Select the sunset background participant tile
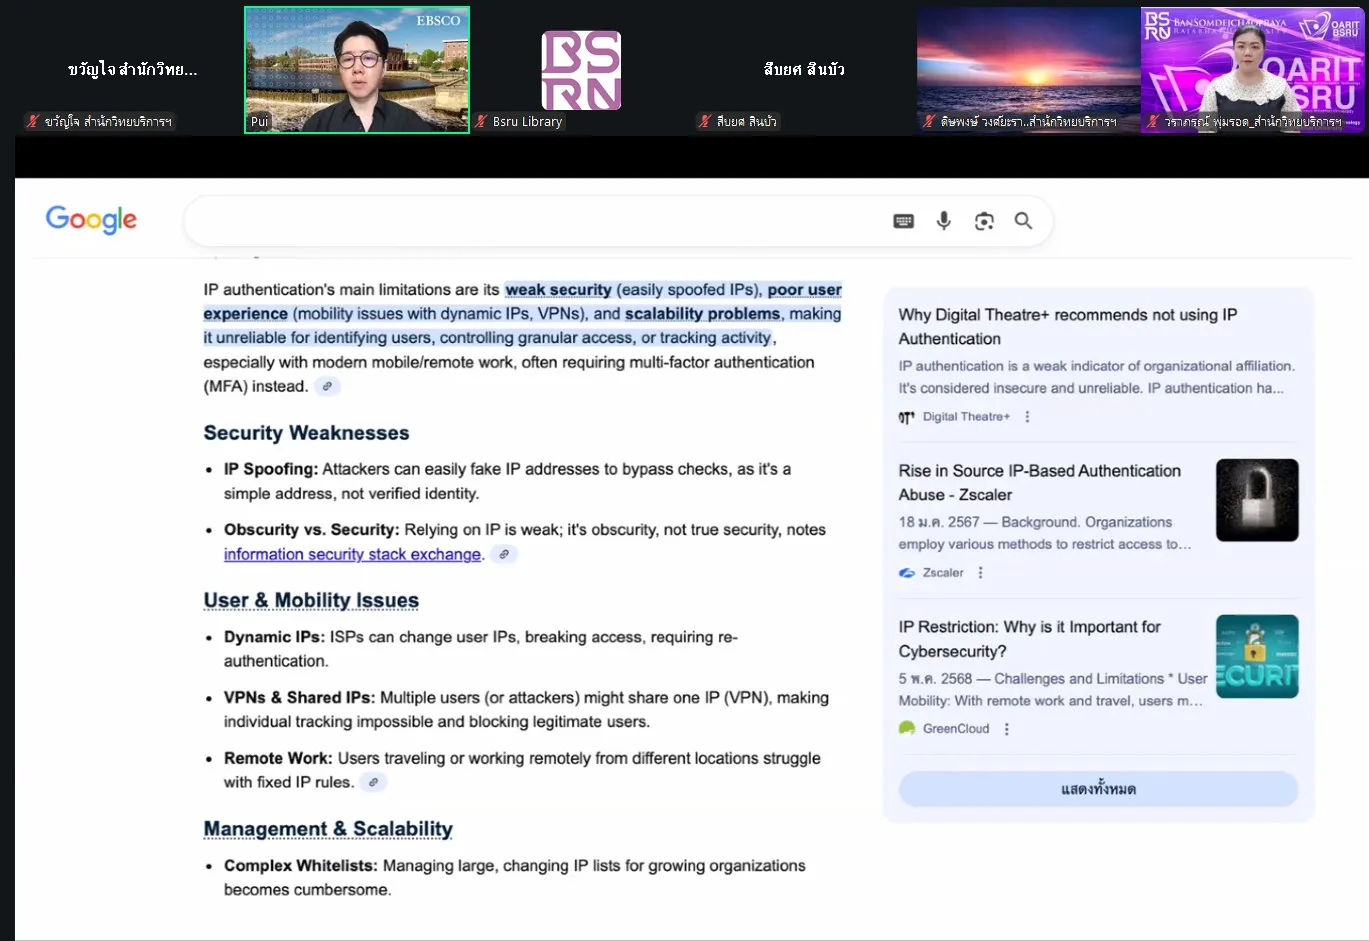The image size is (1369, 941). click(1028, 70)
